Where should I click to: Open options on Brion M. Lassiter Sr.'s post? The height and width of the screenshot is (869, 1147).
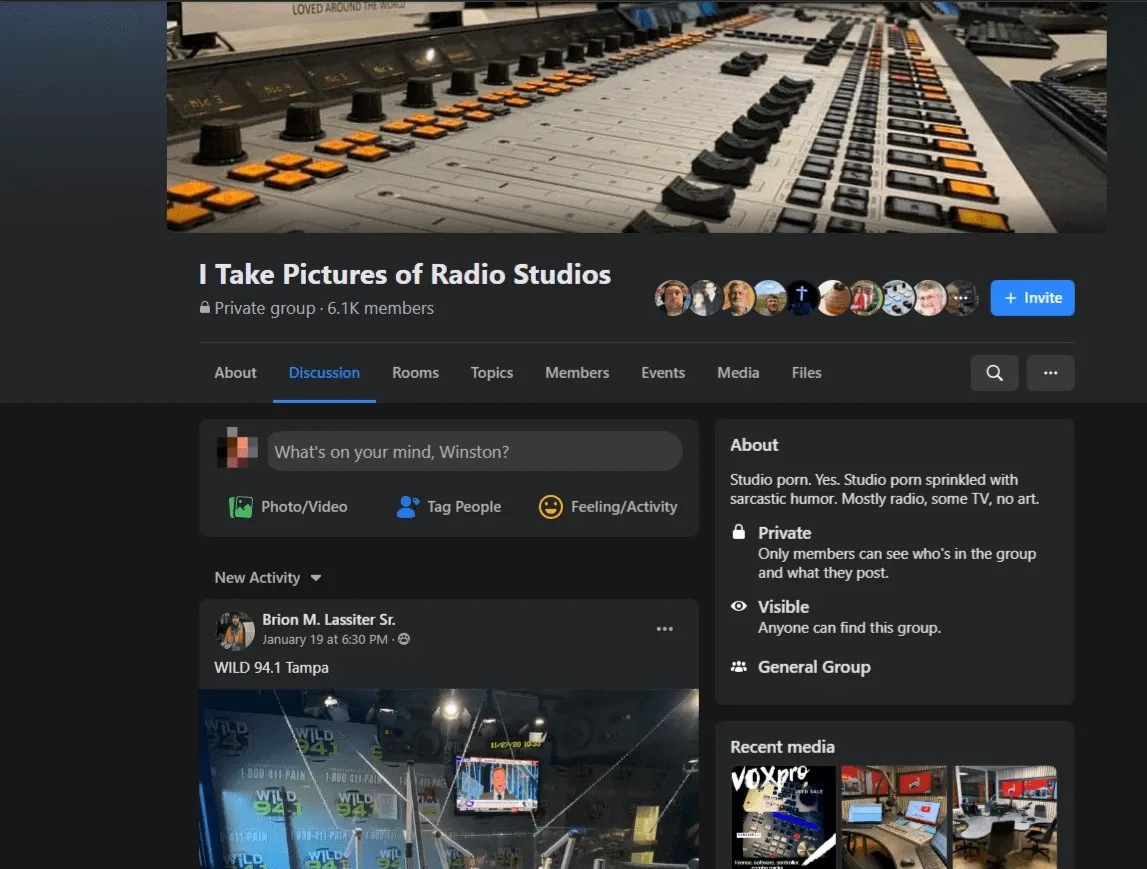pos(665,629)
